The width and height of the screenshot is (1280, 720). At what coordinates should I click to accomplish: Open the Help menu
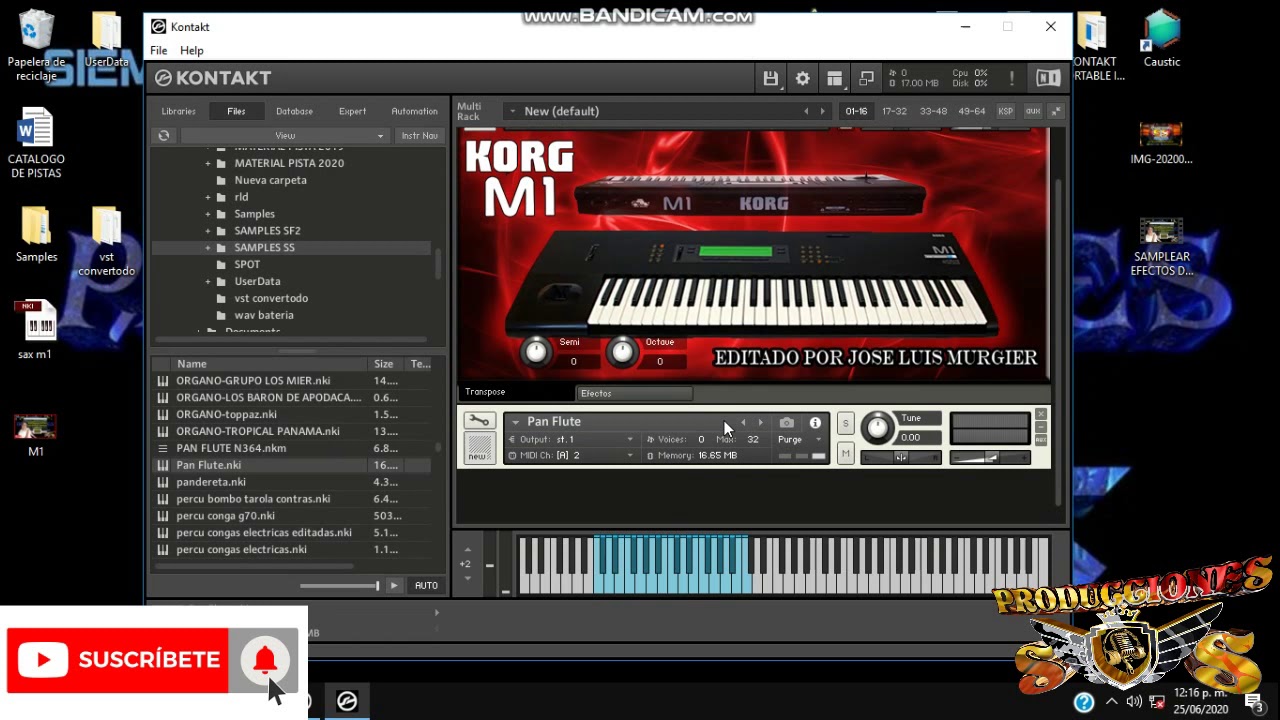point(191,50)
